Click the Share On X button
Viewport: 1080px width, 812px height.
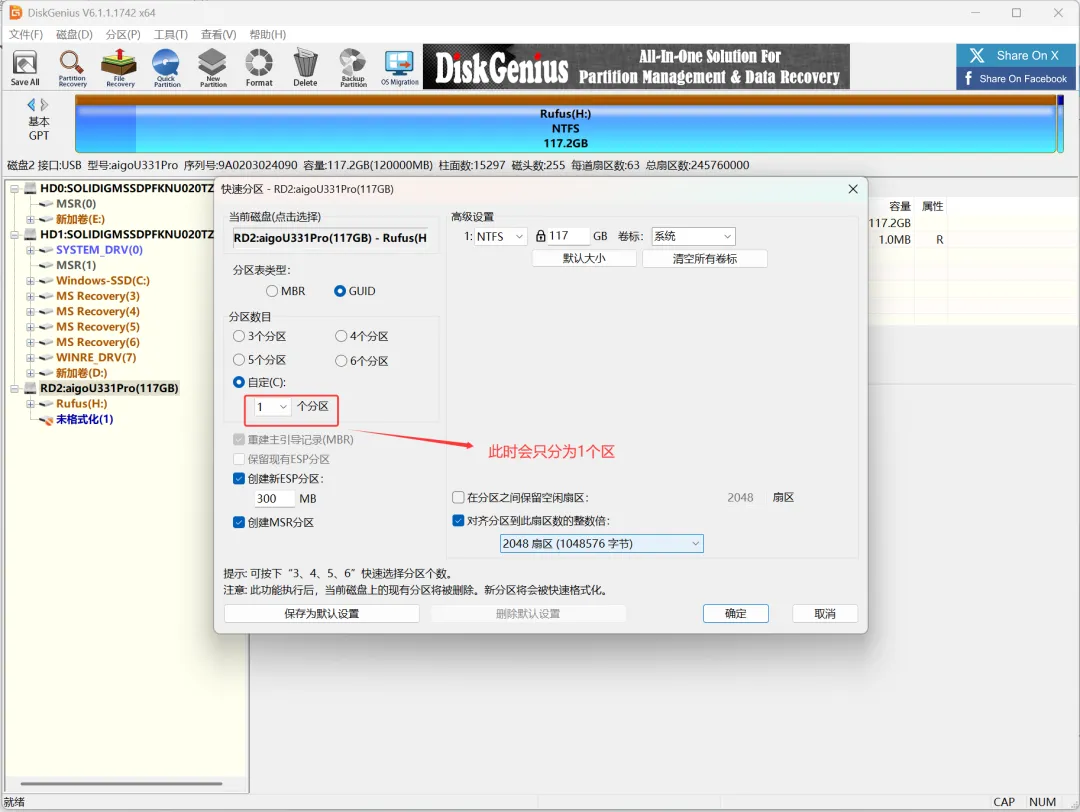point(1015,56)
